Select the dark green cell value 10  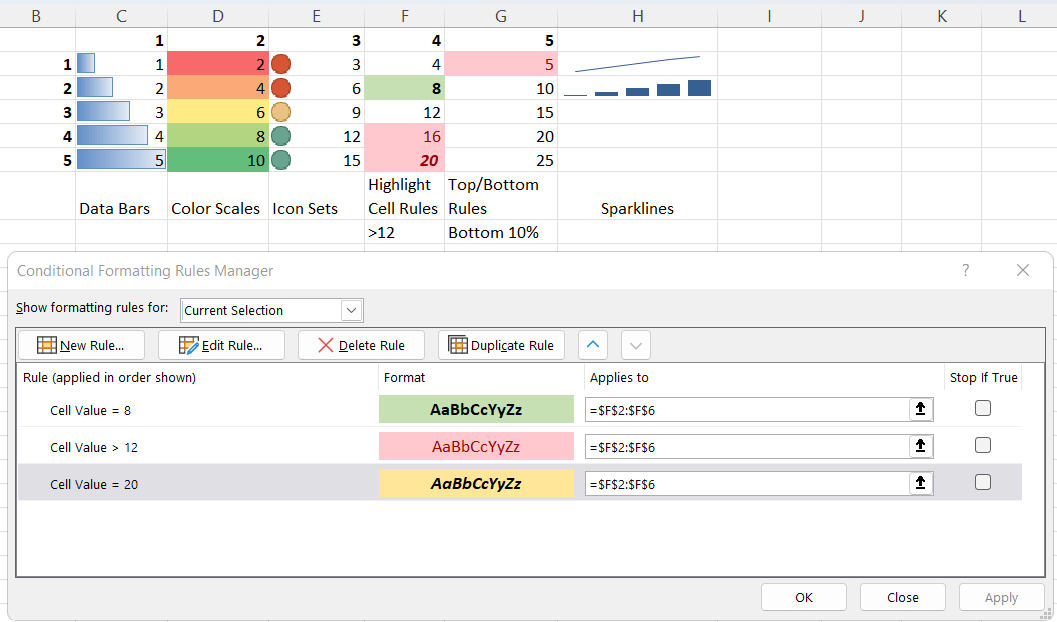(218, 160)
